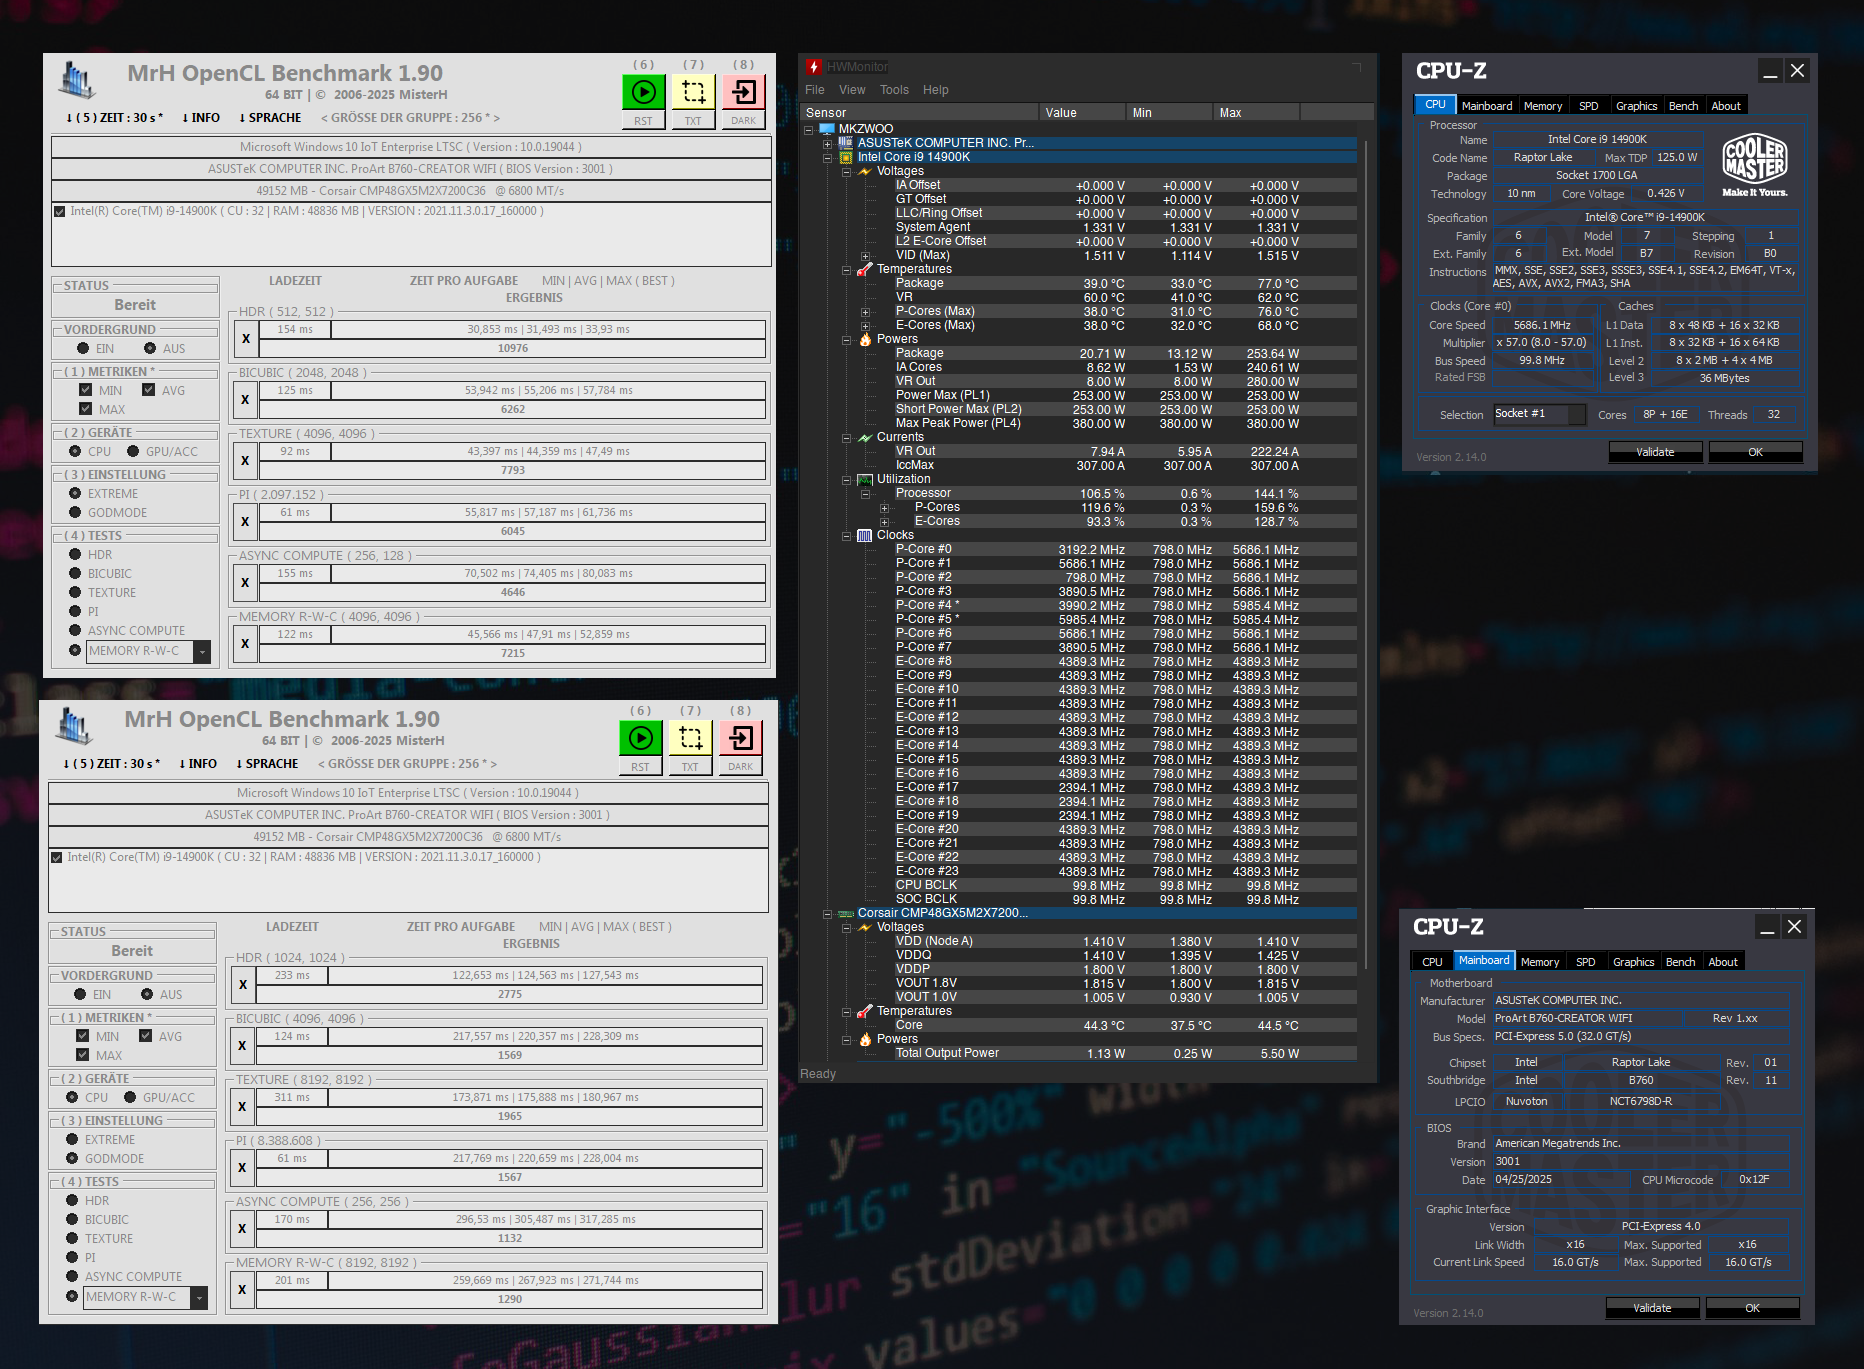This screenshot has height=1369, width=1864.
Task: Toggle the MAX metric checkbox in the lower MrH window
Action: pos(83,1055)
